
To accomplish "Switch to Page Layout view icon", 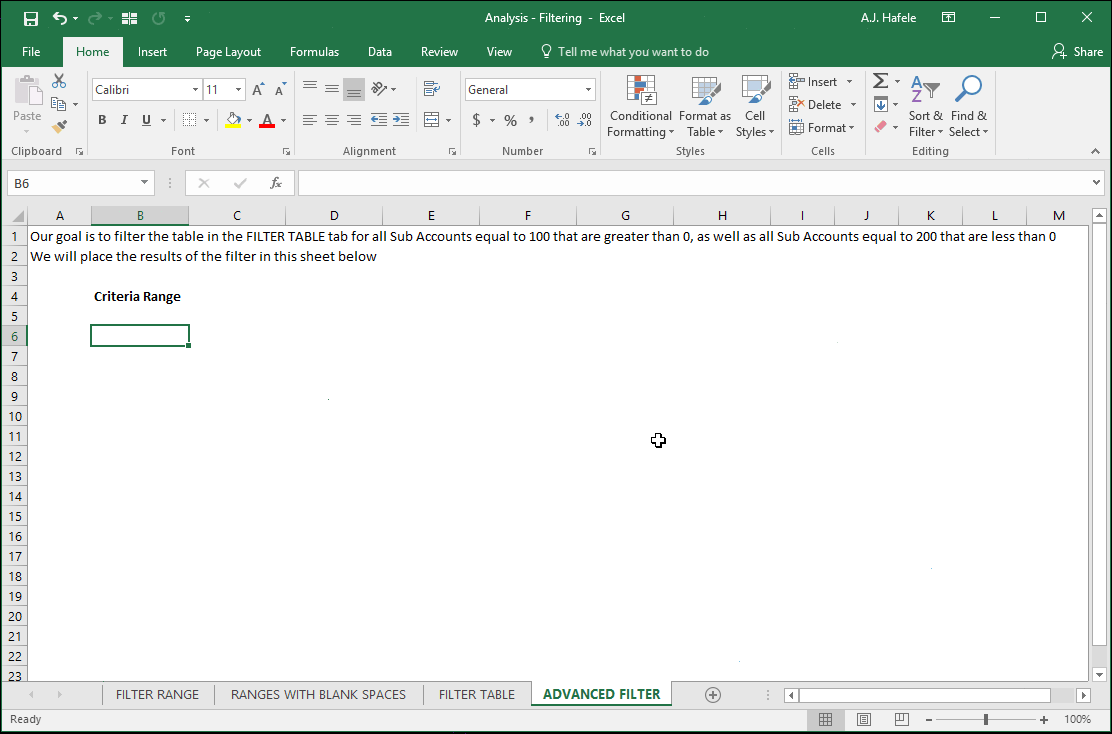I will click(863, 720).
